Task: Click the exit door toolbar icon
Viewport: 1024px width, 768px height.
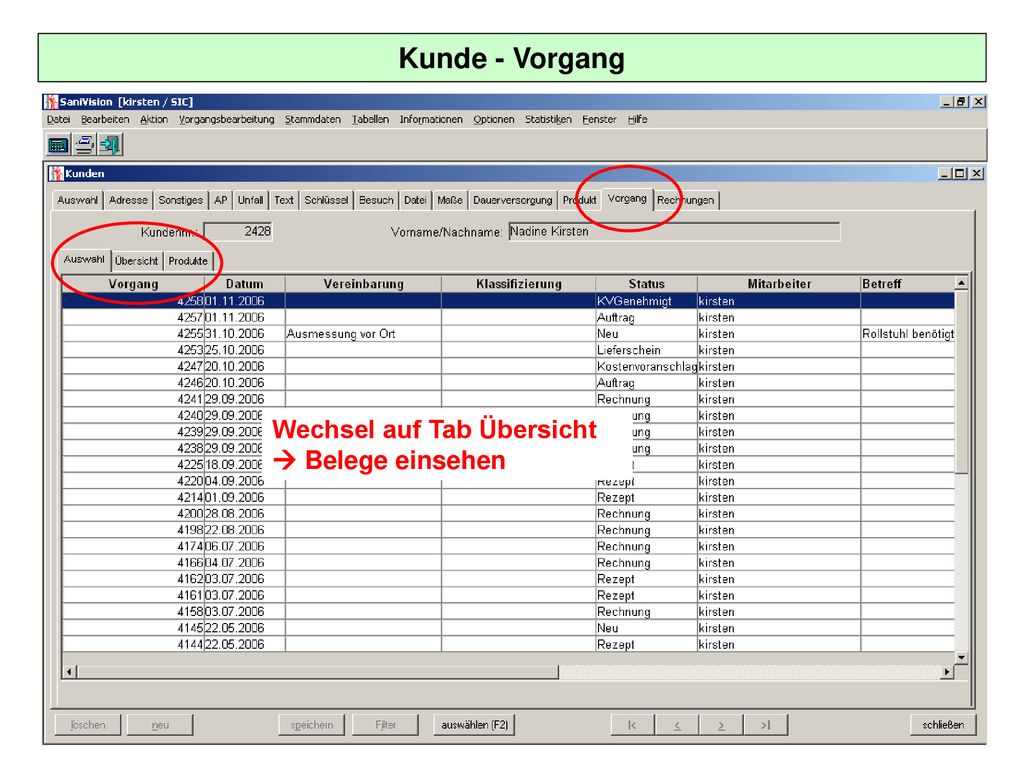Action: tap(110, 145)
